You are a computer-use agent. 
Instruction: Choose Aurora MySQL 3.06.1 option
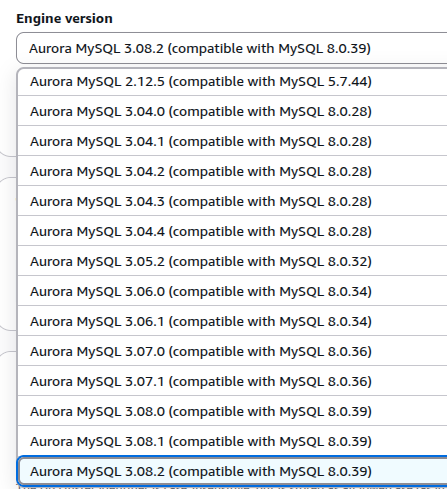[232, 321]
